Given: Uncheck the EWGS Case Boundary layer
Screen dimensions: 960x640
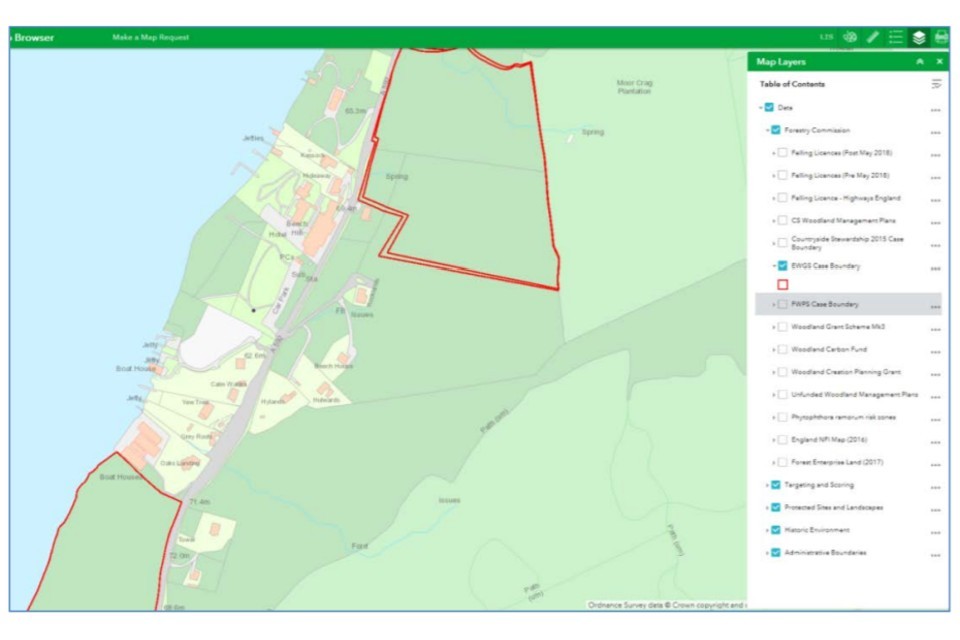Looking at the screenshot, I should (782, 266).
